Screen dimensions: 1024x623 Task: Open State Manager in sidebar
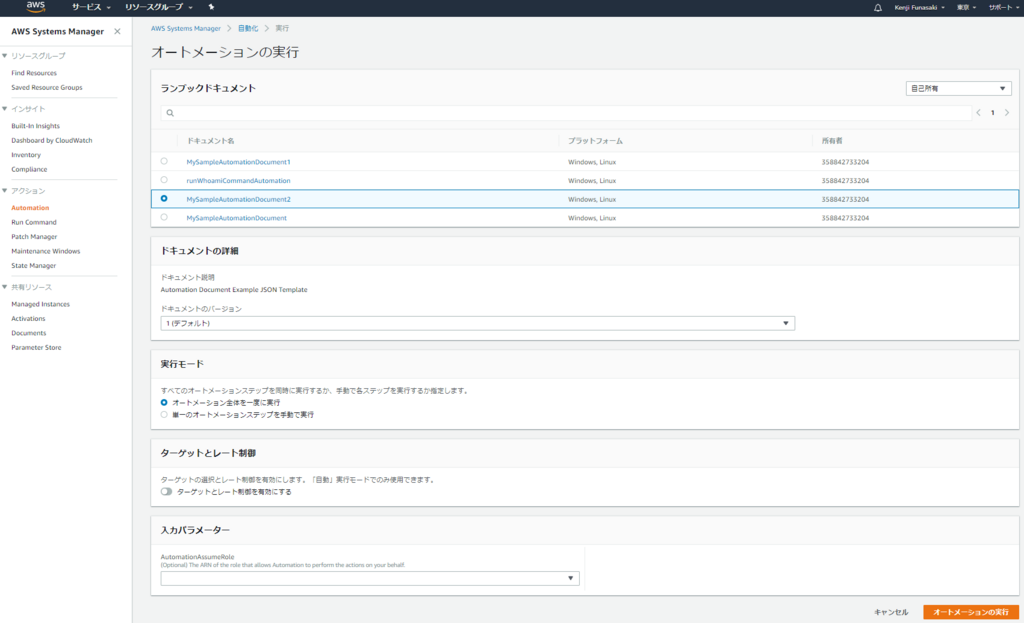[33, 265]
